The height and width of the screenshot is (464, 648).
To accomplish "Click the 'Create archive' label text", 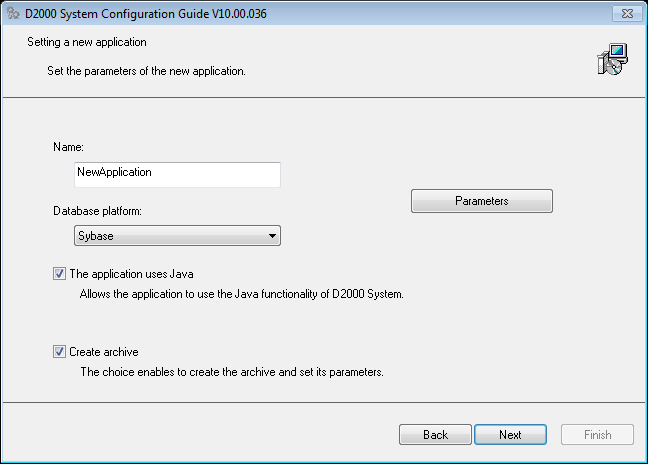I will (x=103, y=352).
